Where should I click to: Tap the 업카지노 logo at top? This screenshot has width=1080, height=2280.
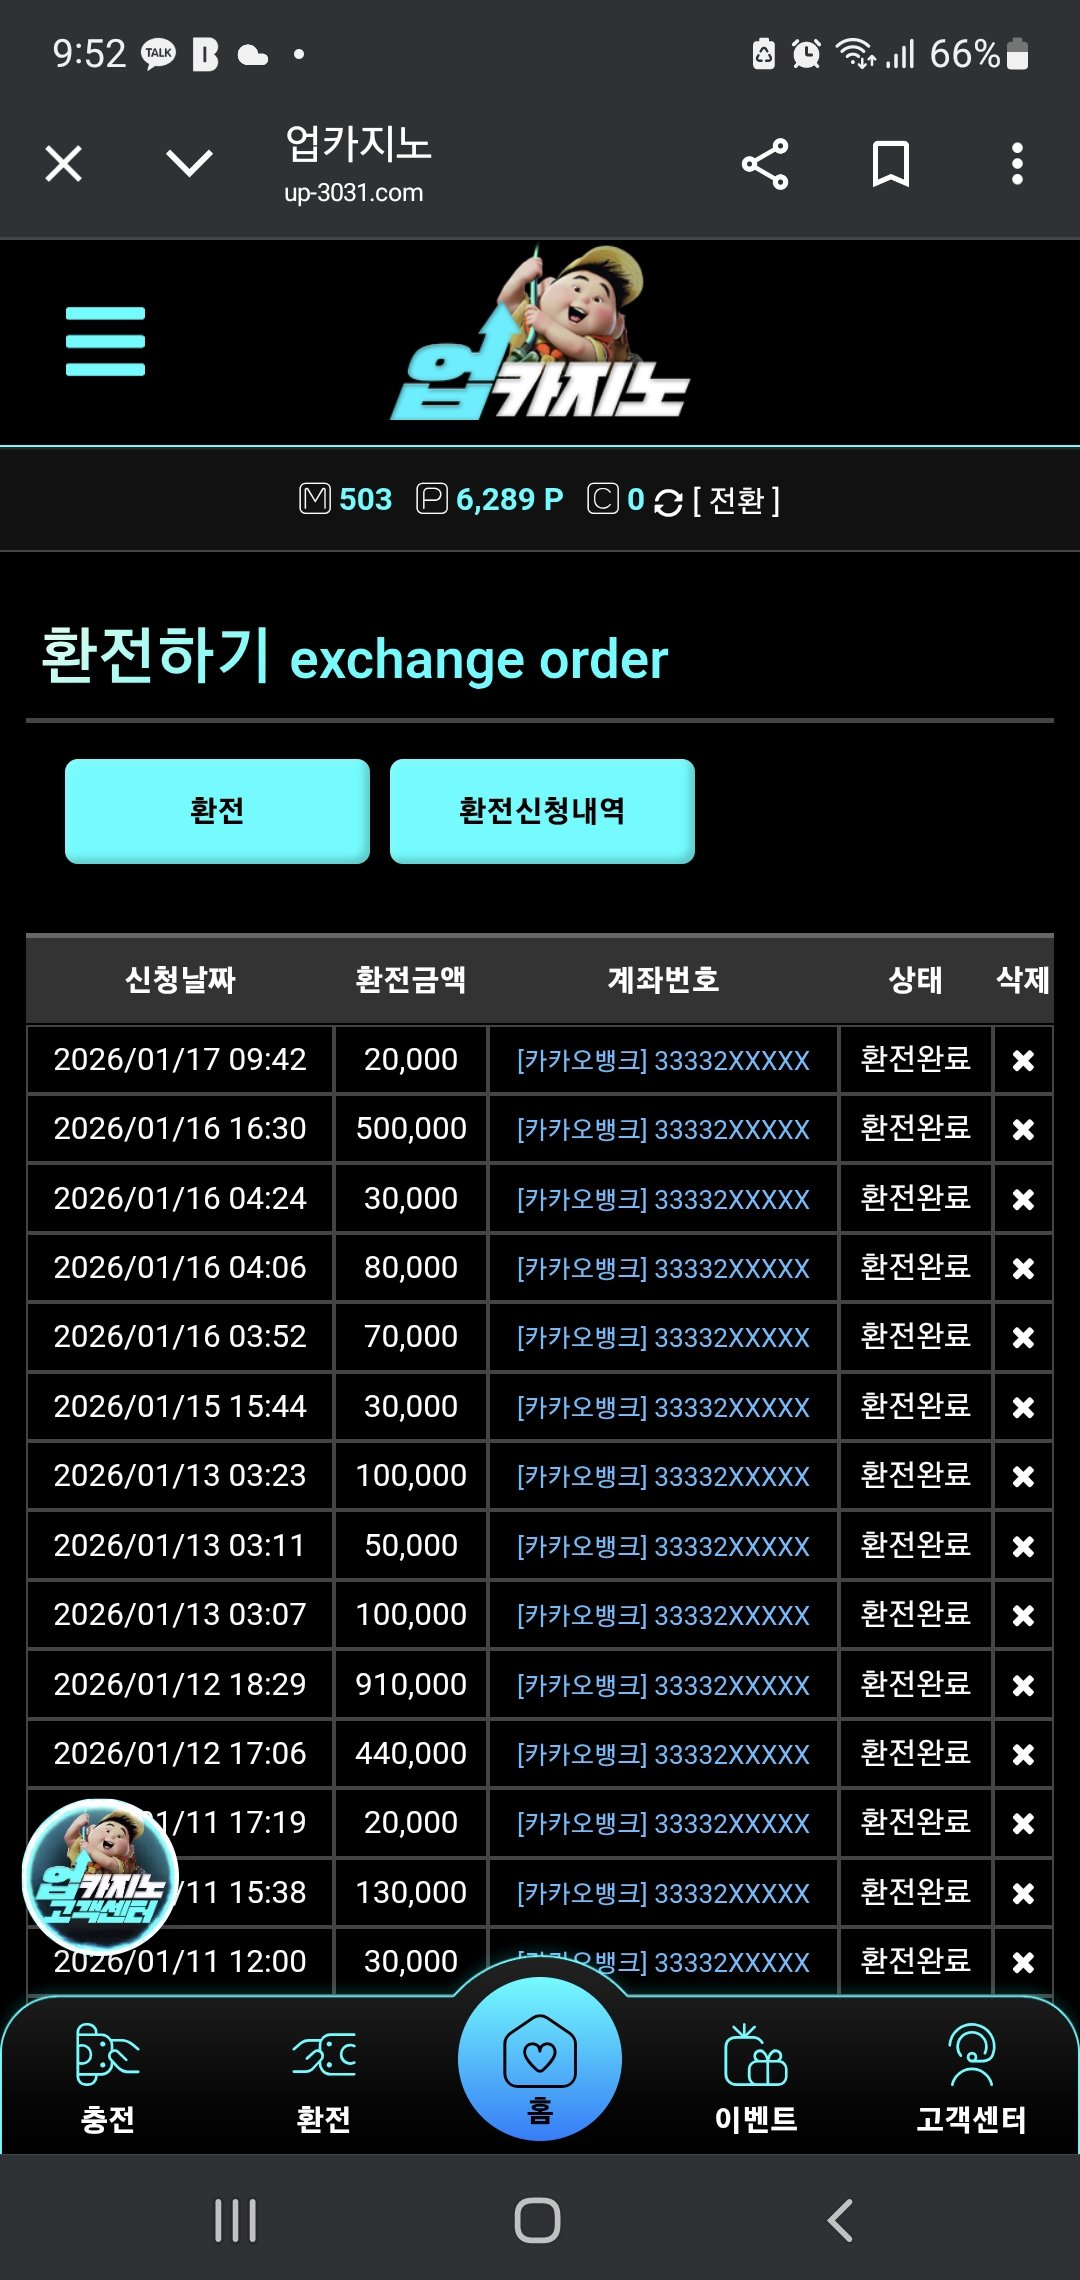point(540,341)
